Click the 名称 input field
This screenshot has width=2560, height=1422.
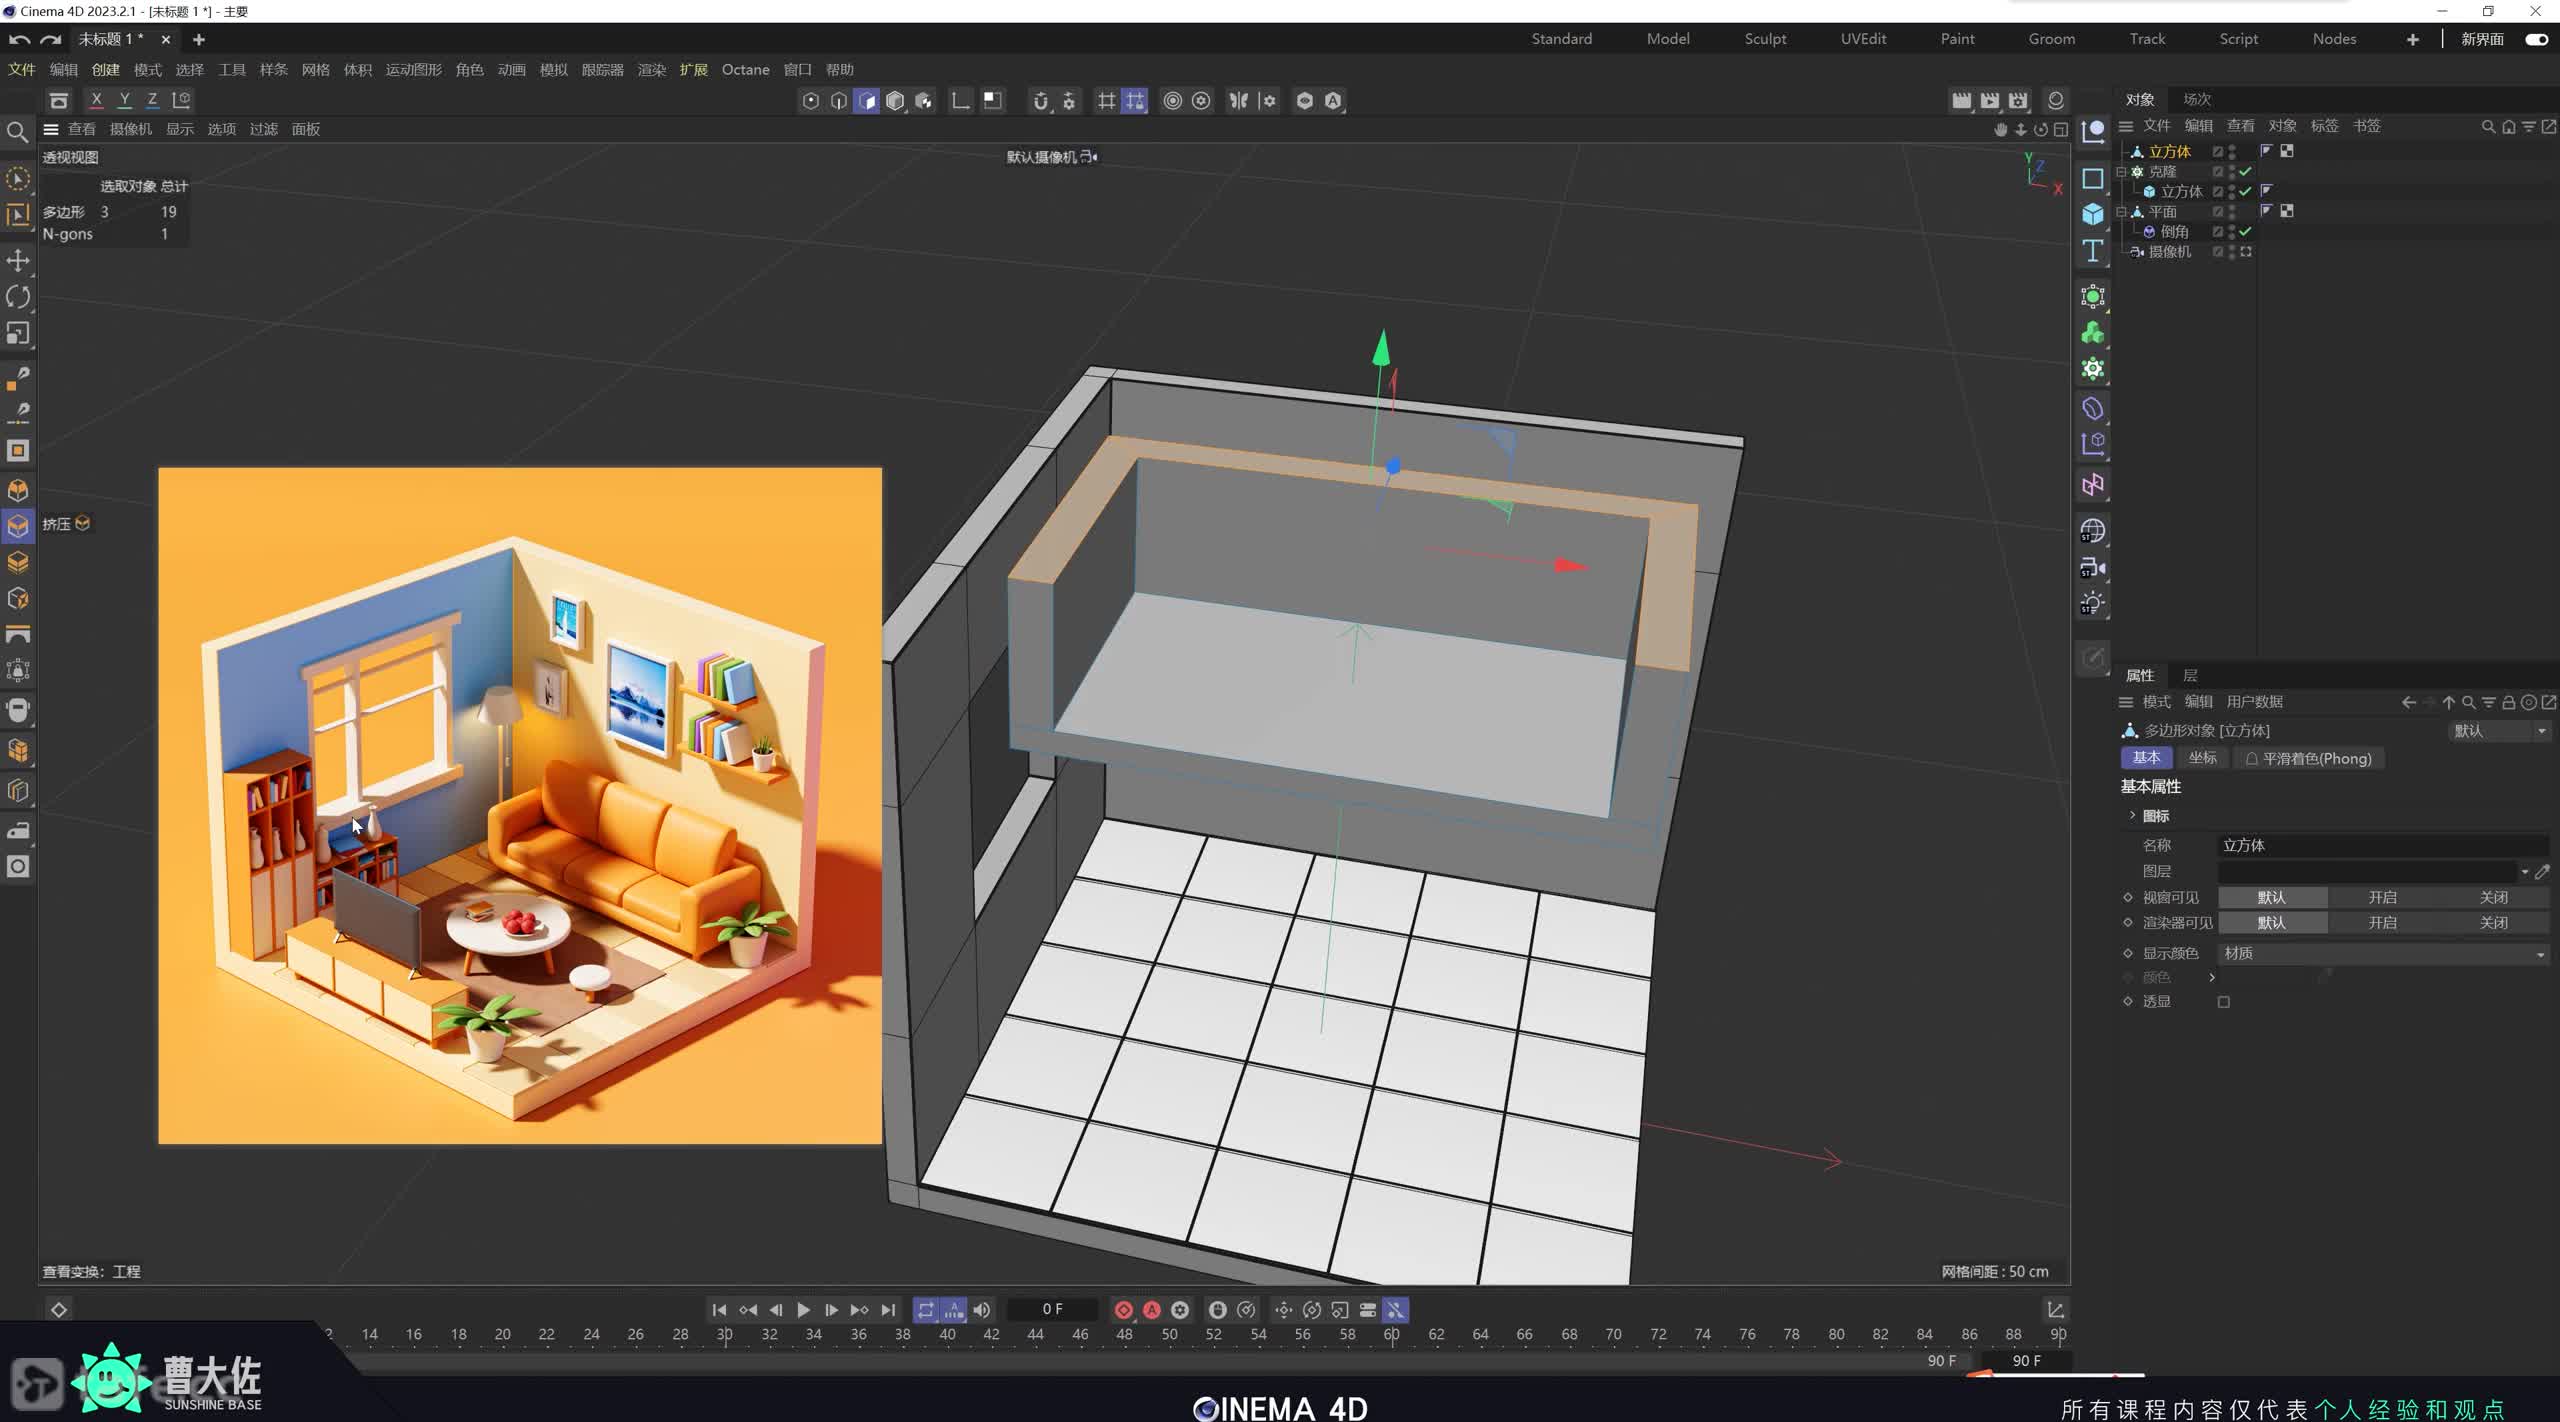tap(2380, 845)
